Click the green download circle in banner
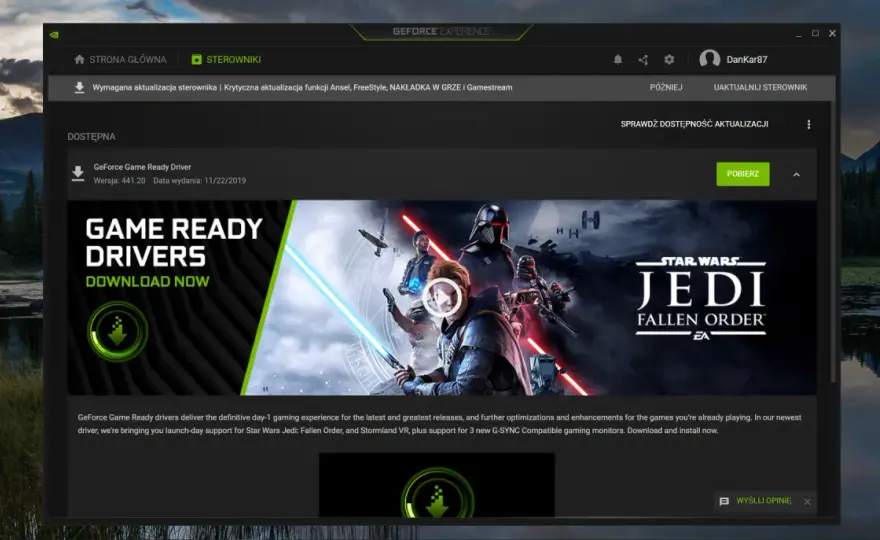Screen dimensions: 880x540 point(117,332)
